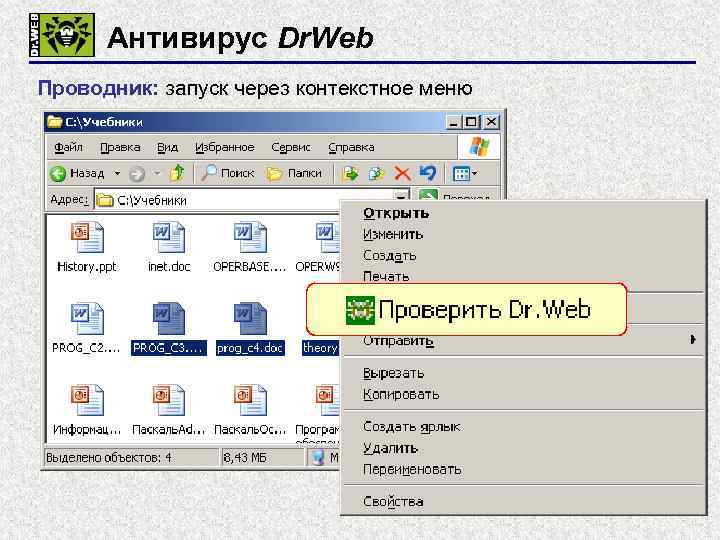Click the green Back arrow icon
This screenshot has height=540, width=720.
click(x=58, y=174)
